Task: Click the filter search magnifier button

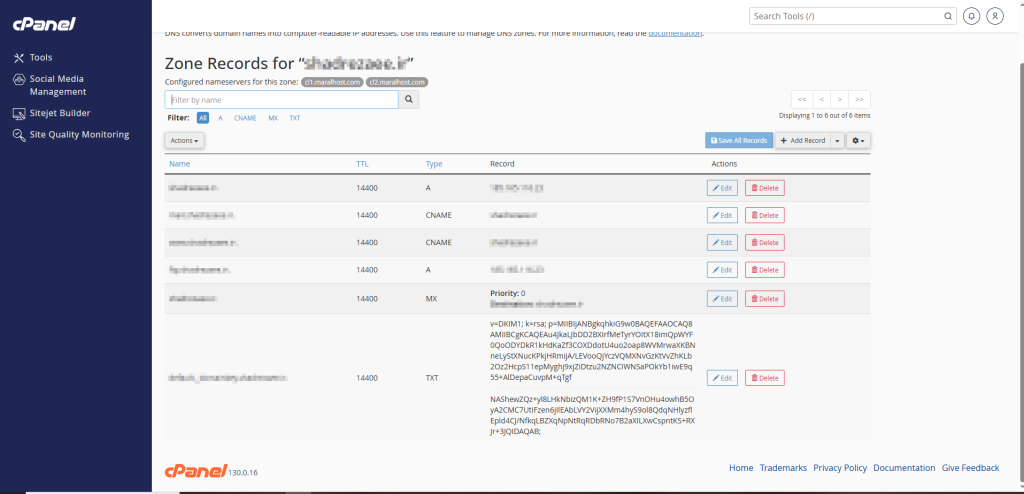Action: pos(409,100)
